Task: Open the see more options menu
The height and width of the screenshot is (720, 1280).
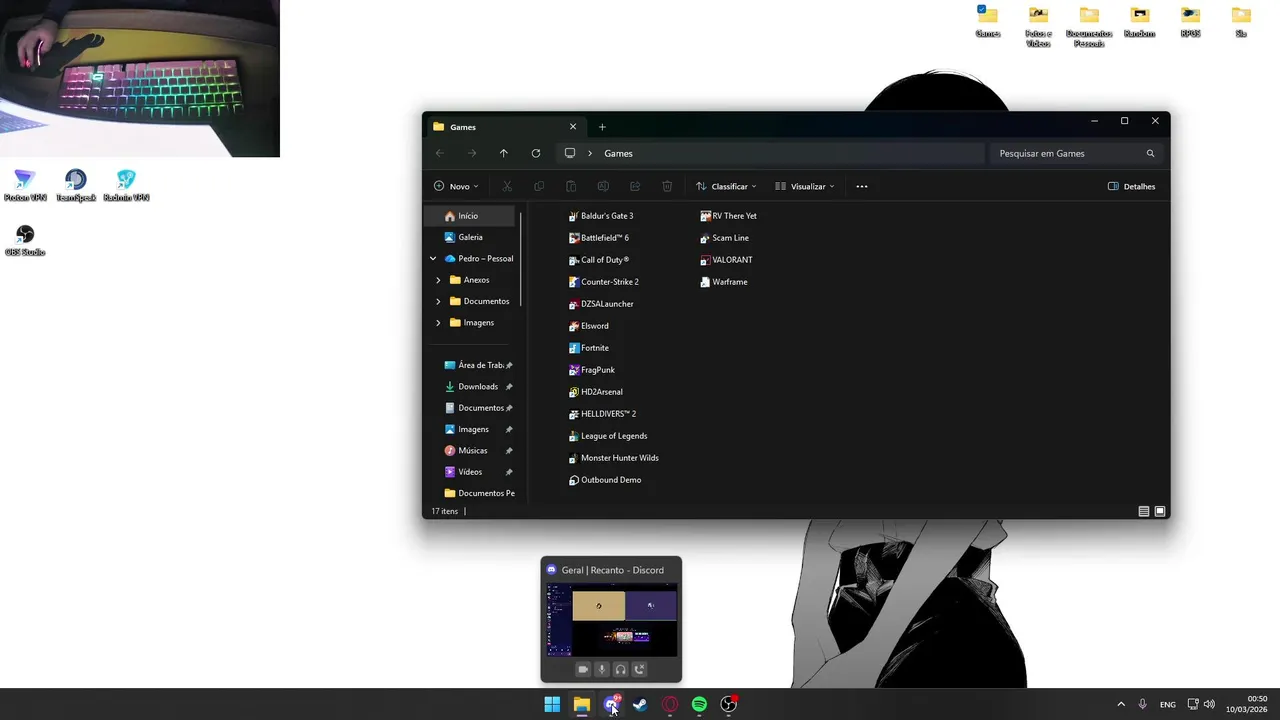Action: coord(862,186)
